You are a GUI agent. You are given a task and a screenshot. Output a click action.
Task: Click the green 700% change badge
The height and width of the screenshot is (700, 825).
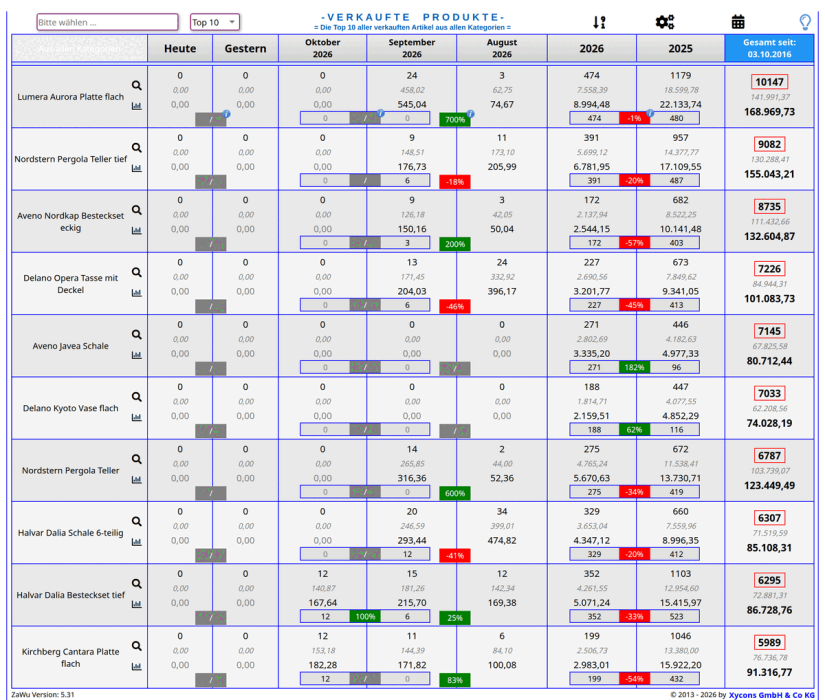click(455, 119)
